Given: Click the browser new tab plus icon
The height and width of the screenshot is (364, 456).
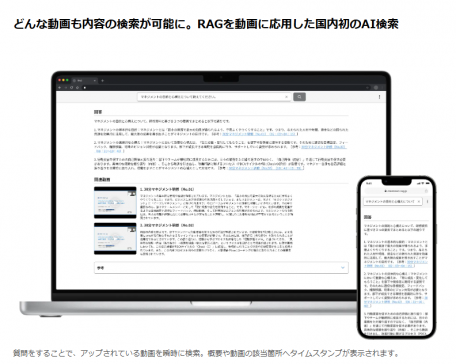Looking at the screenshot, I should (102, 80).
